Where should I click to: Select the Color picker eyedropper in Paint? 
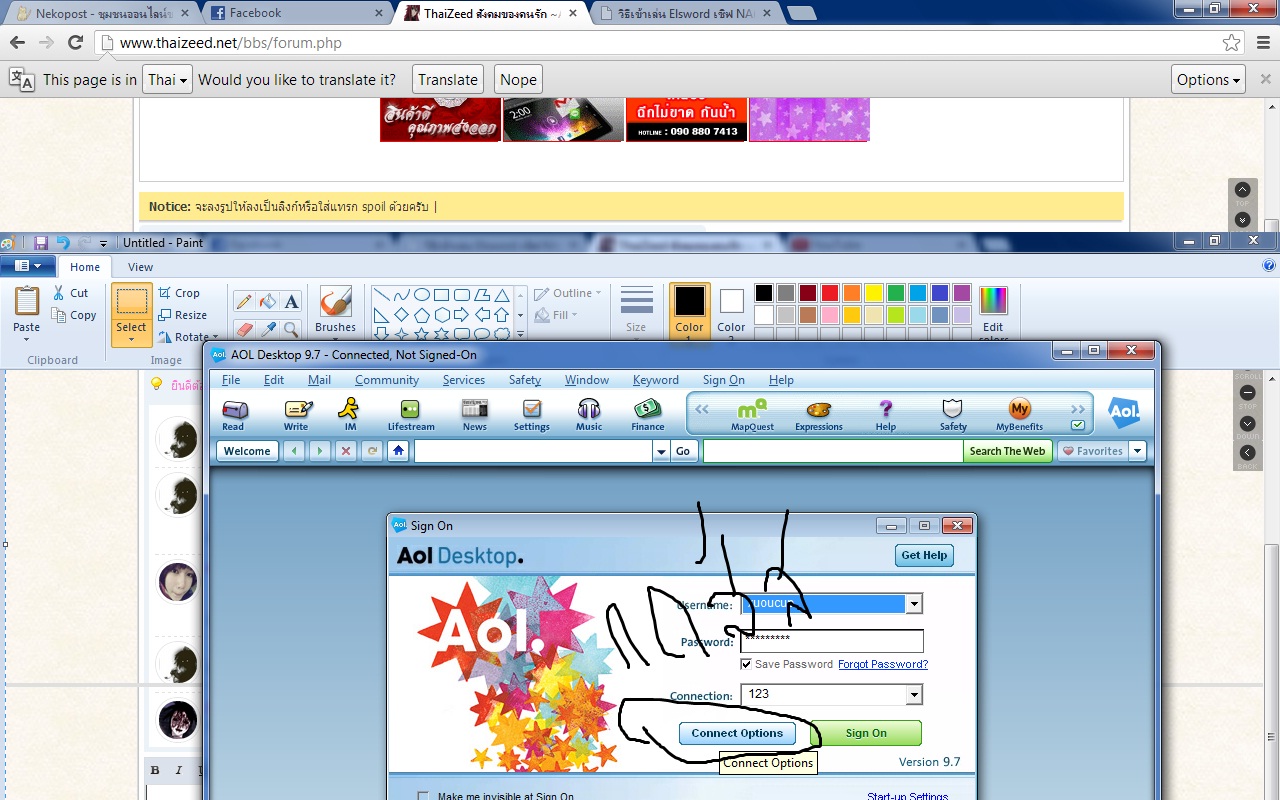pos(268,328)
